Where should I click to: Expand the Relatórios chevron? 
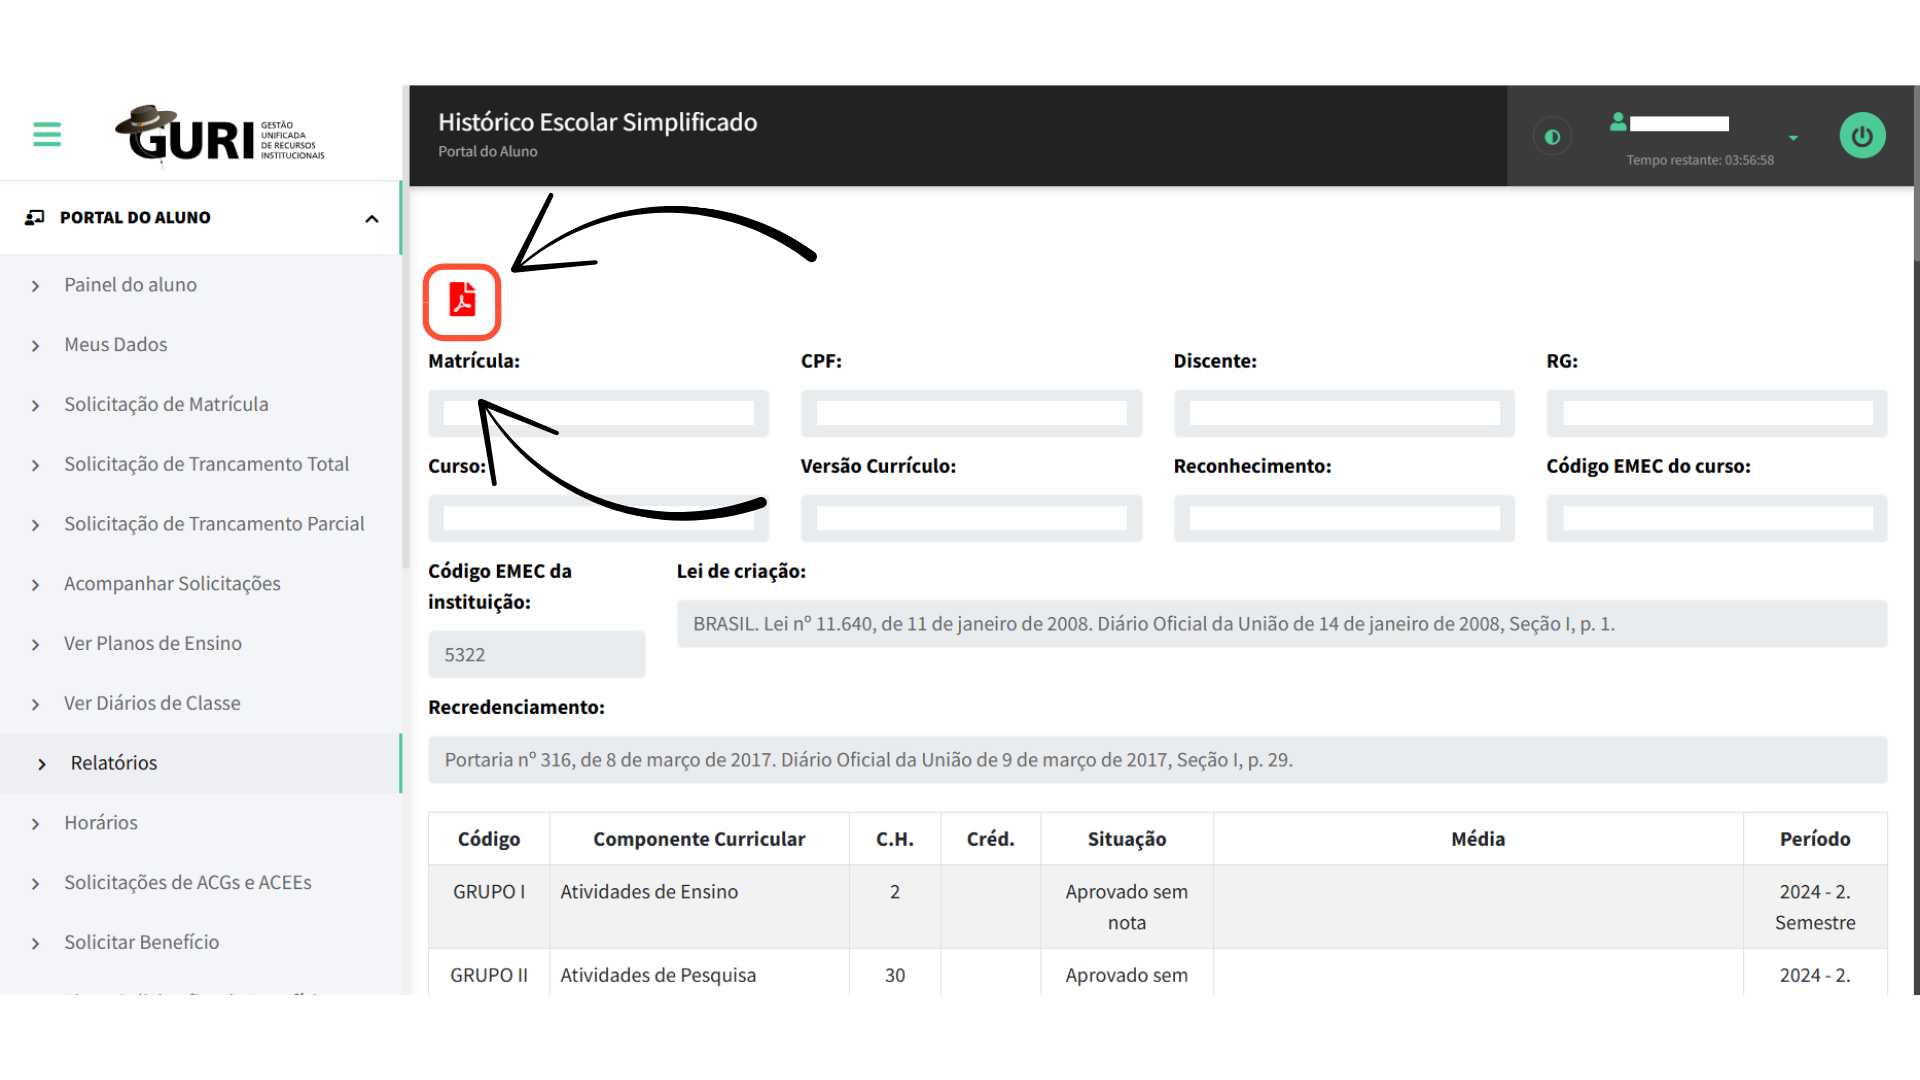point(42,764)
